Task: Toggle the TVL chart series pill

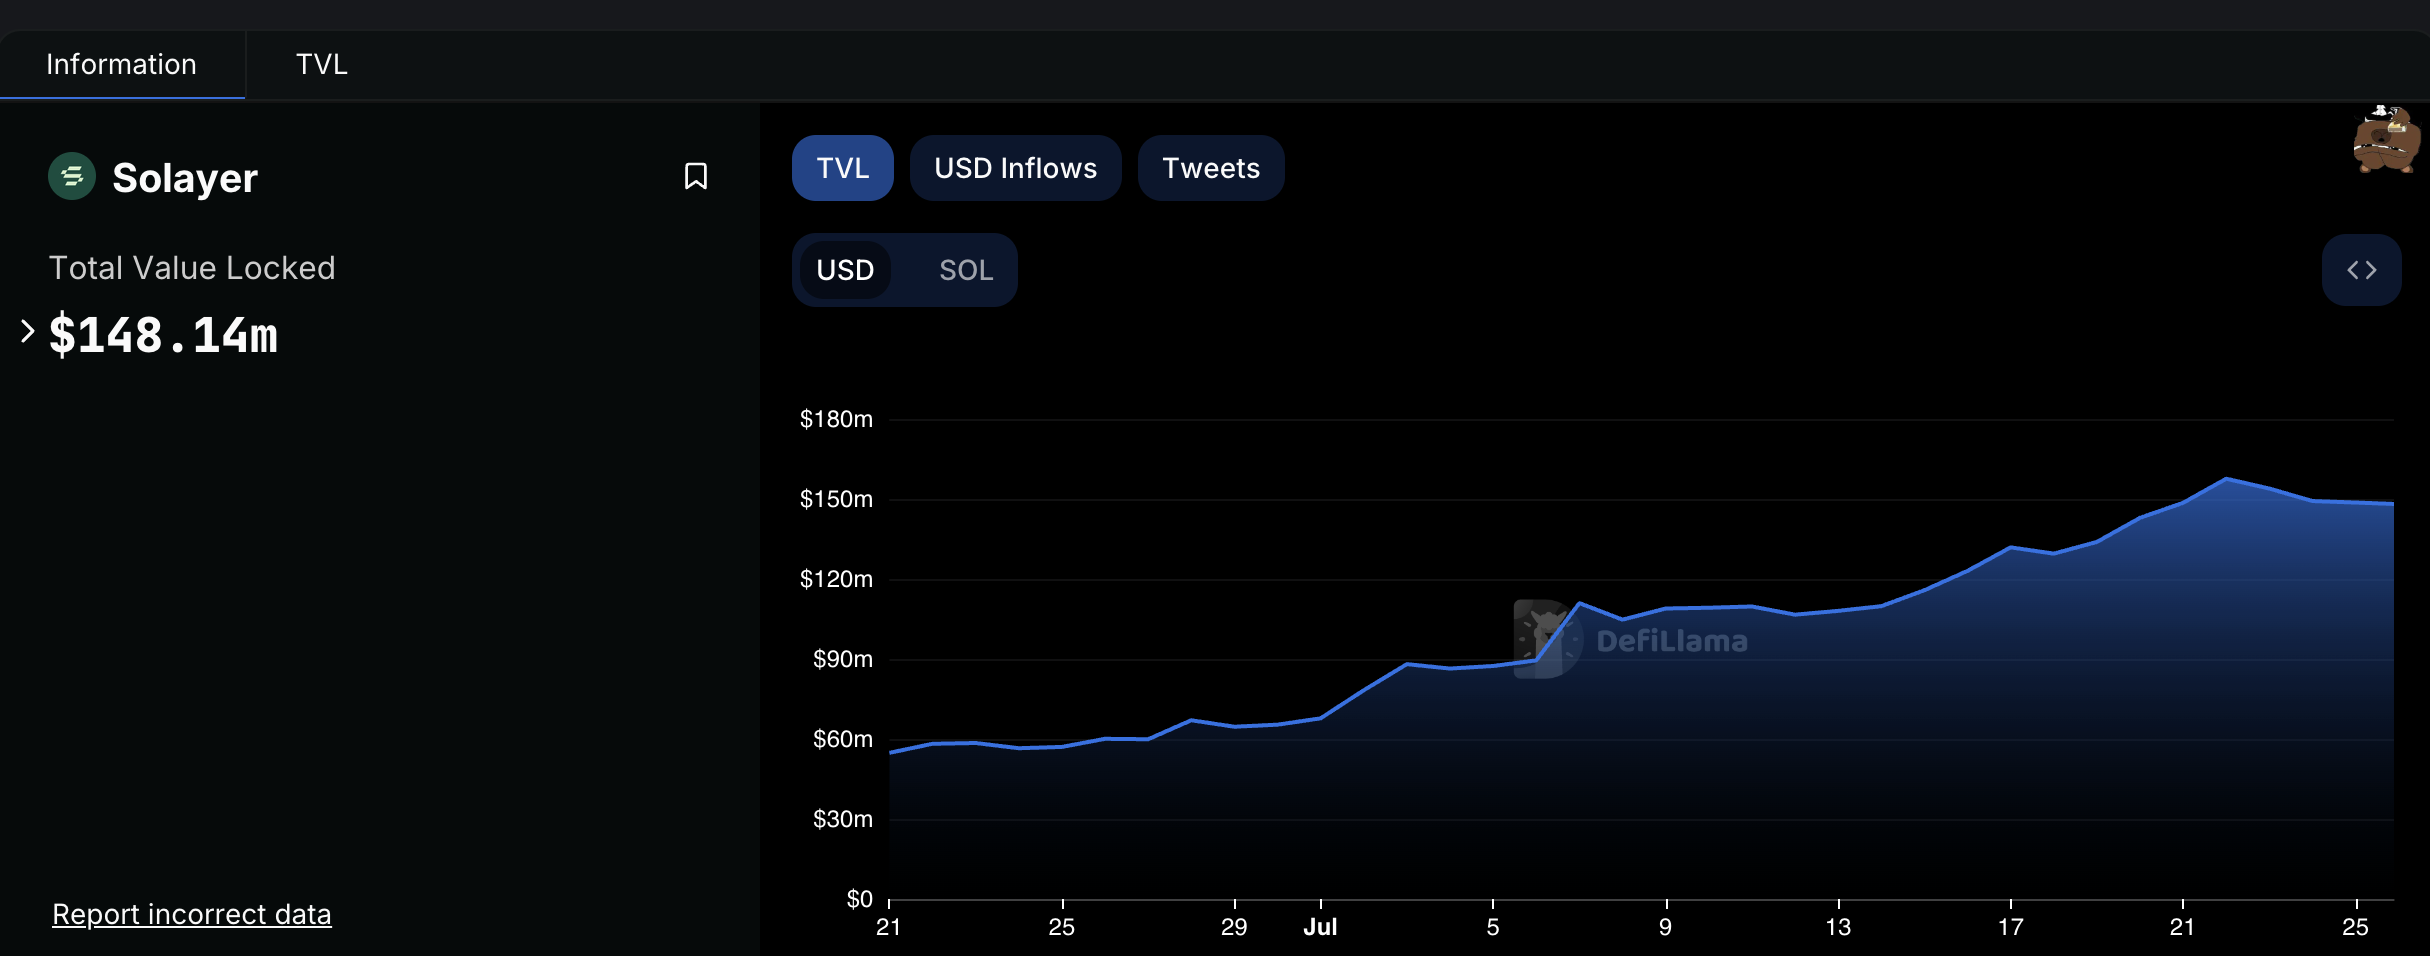Action: (x=842, y=168)
